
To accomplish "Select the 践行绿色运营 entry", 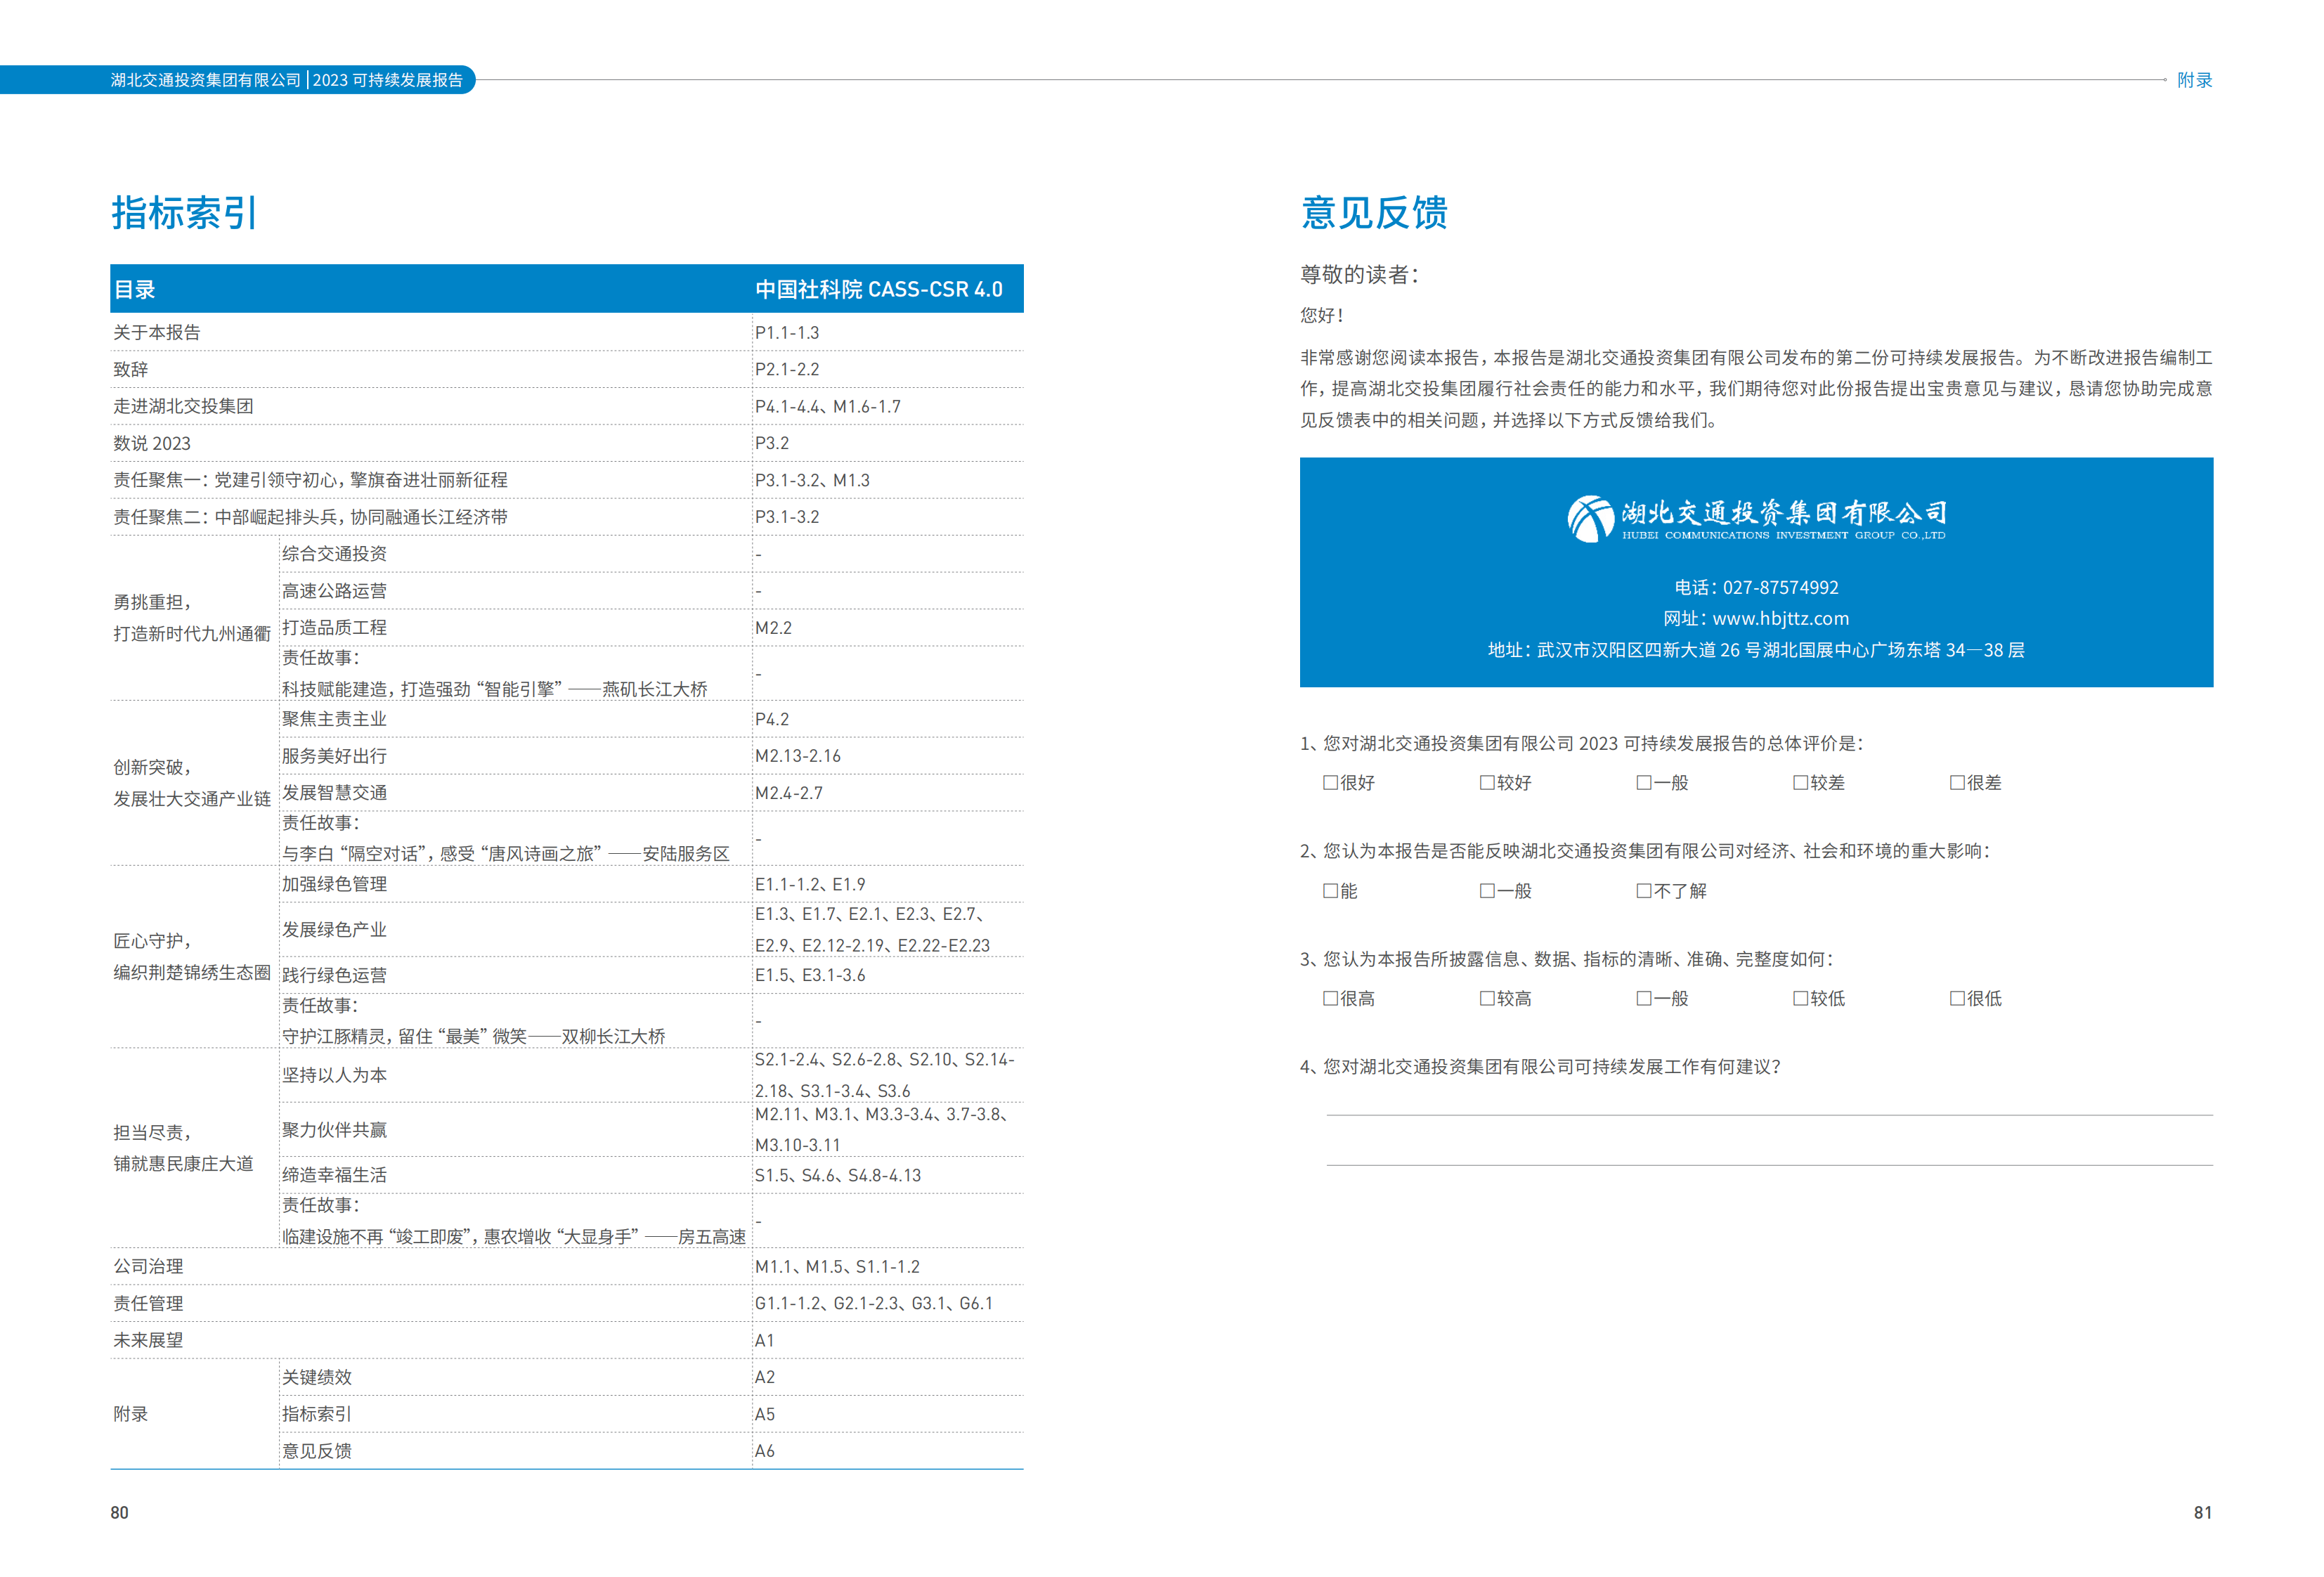I will pos(334,976).
